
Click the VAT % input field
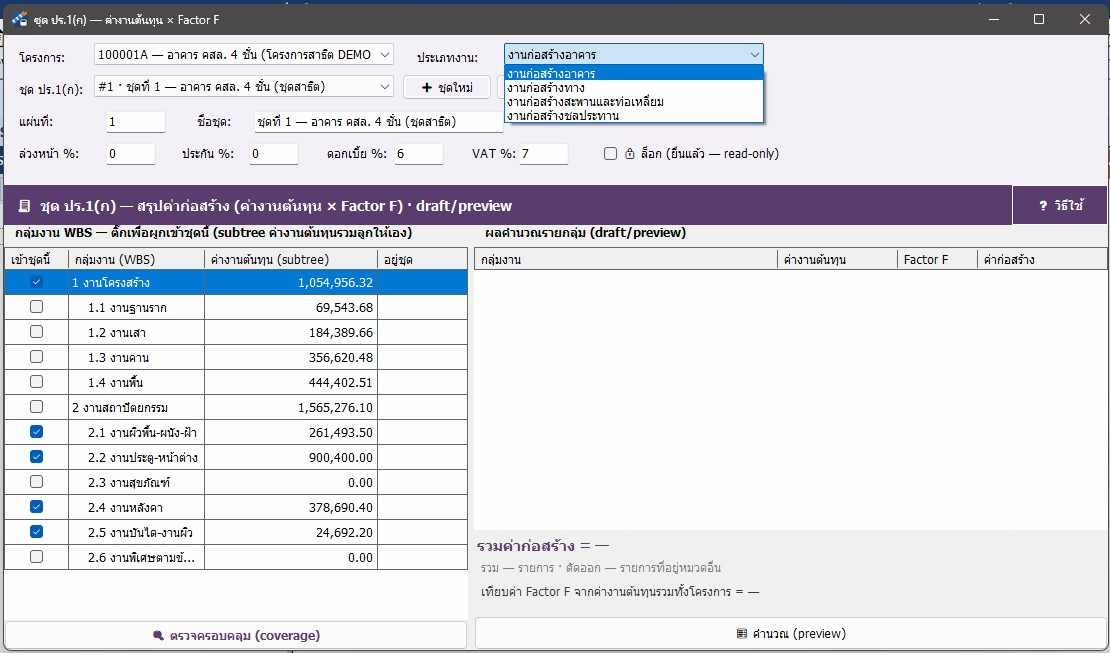[x=544, y=154]
